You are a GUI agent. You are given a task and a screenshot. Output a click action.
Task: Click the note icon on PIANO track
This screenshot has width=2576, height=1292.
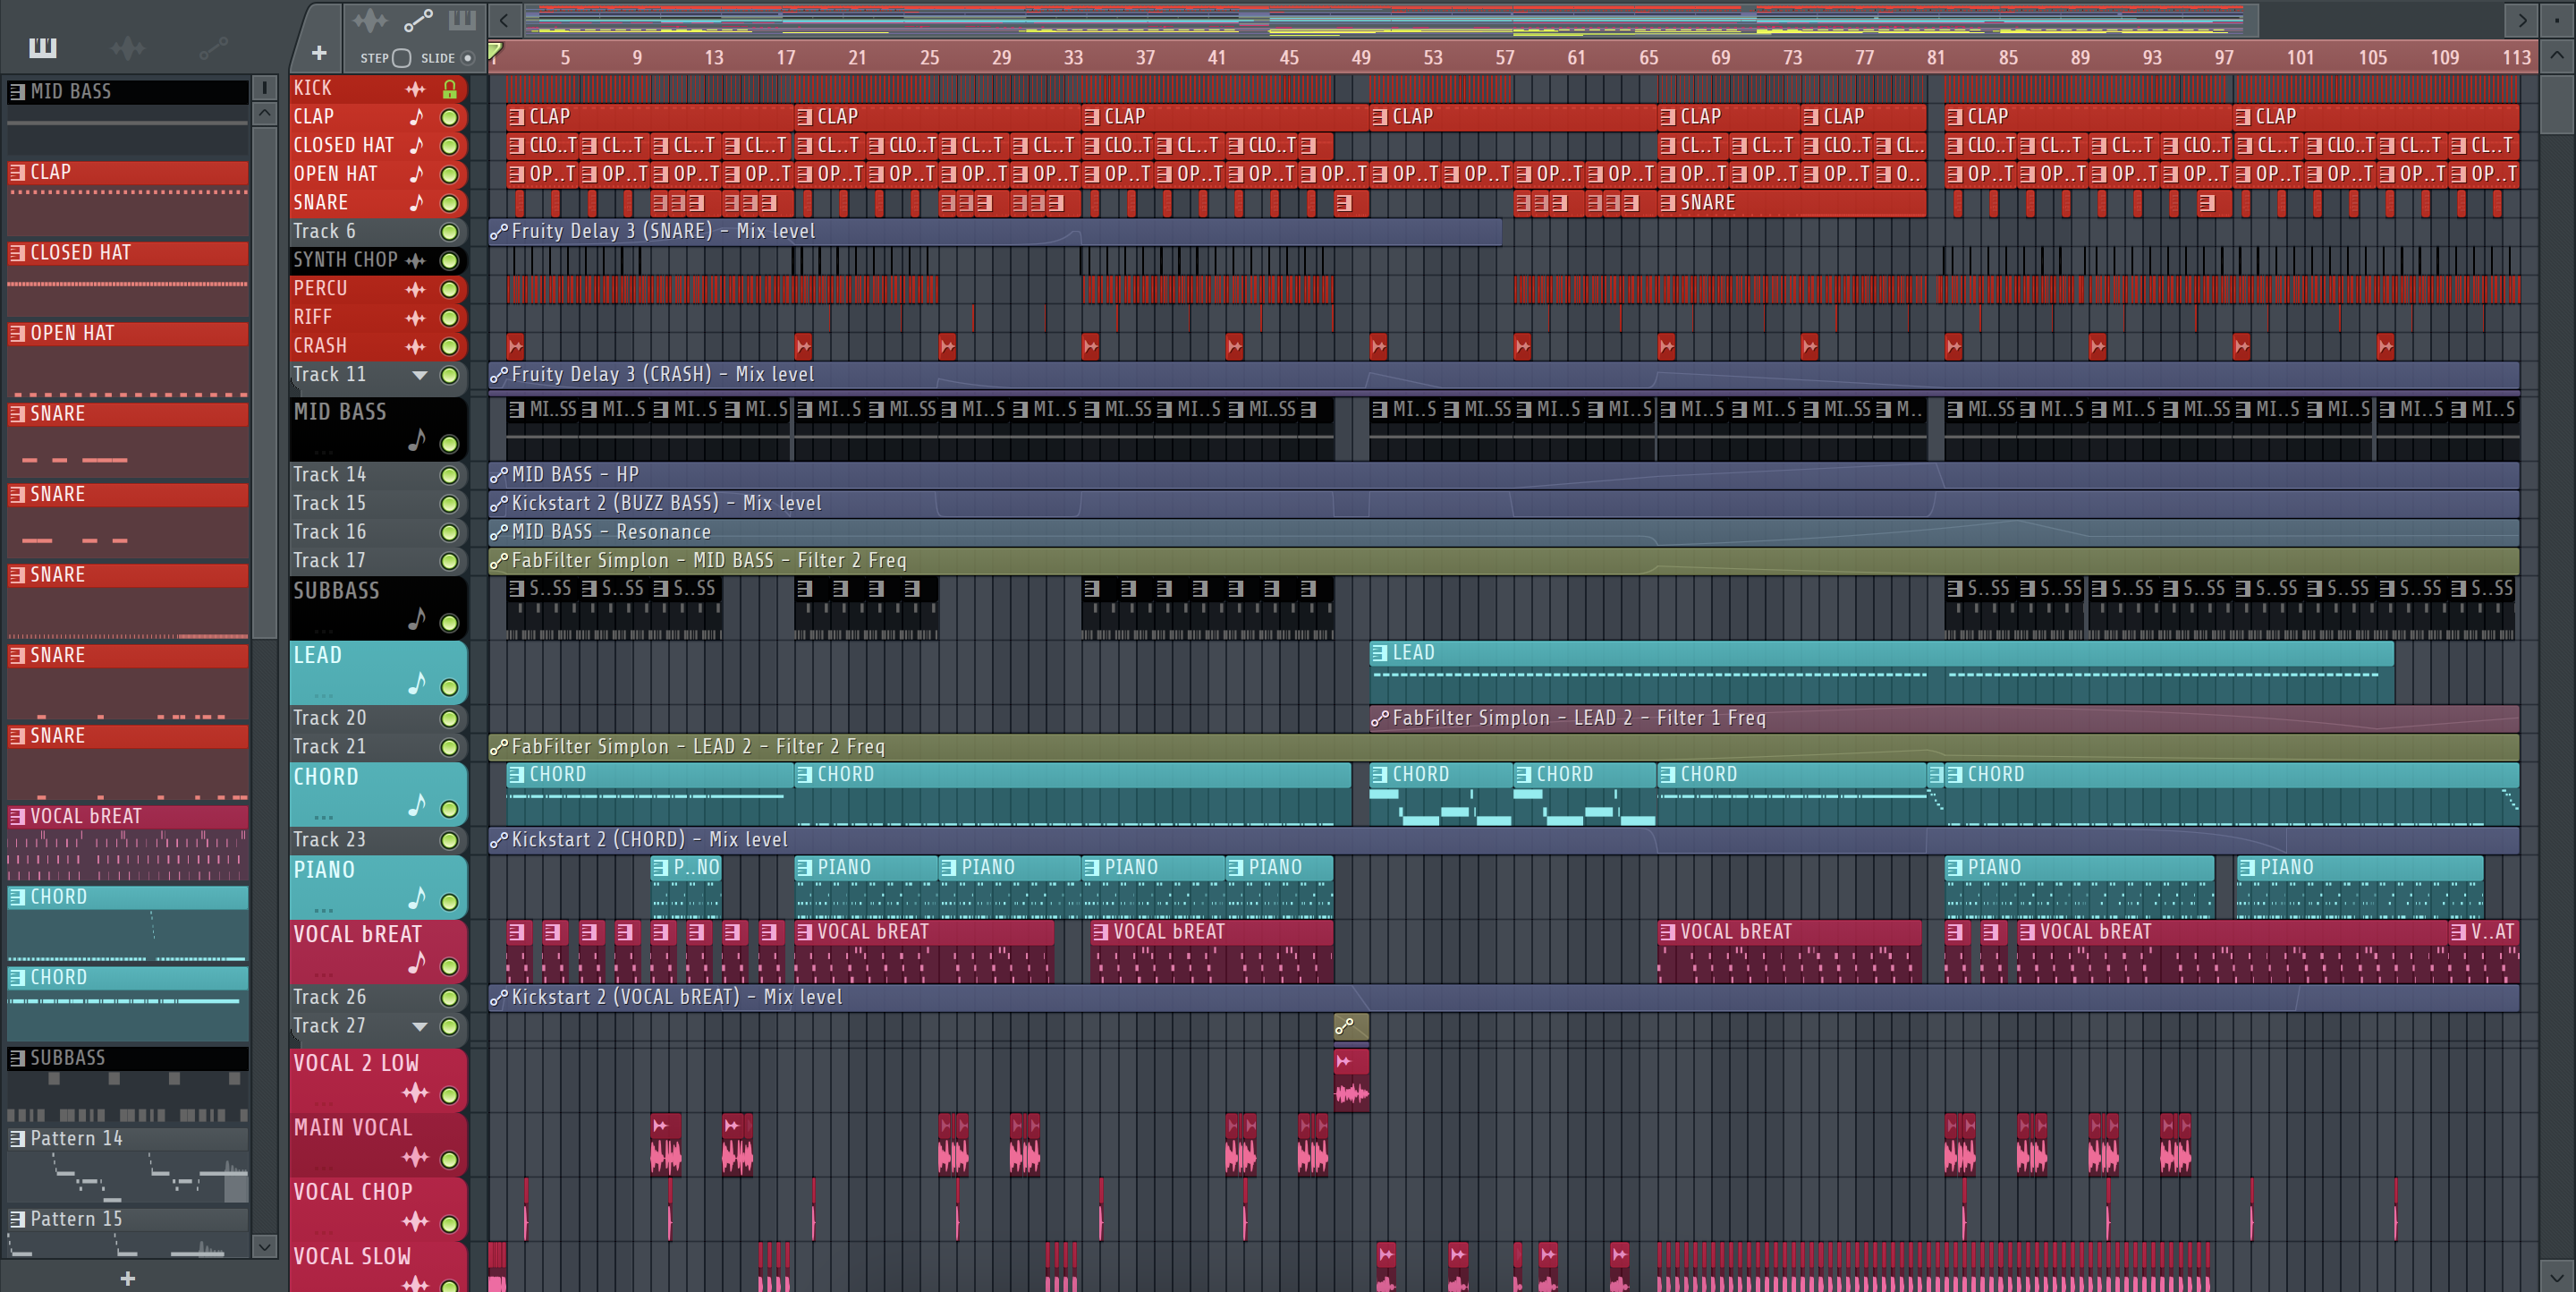[x=417, y=898]
